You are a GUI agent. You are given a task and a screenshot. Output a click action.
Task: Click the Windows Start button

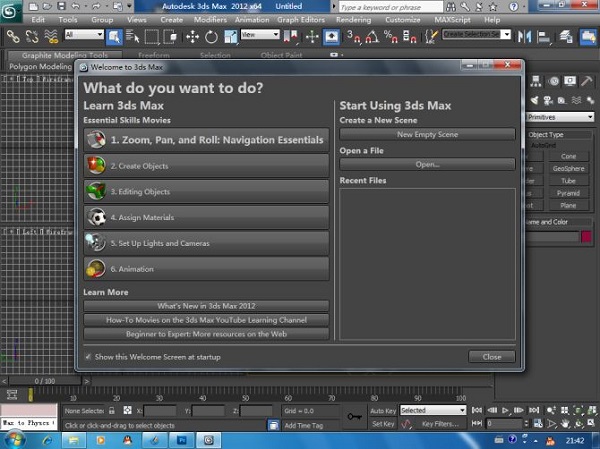click(15, 440)
